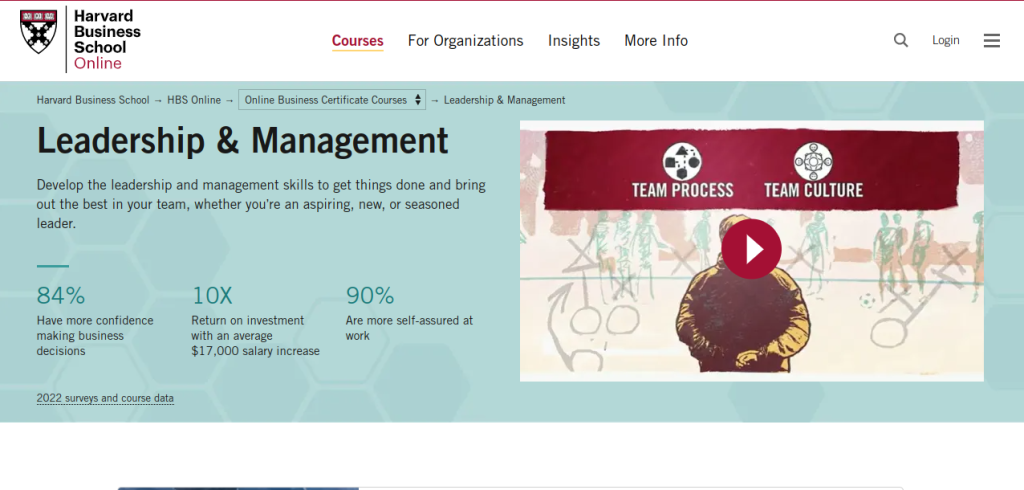Open search with the magnifying glass icon
This screenshot has height=490, width=1024.
tap(901, 40)
